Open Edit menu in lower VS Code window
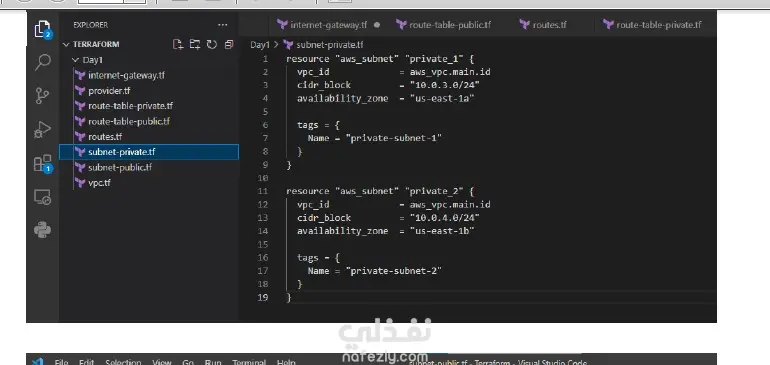The width and height of the screenshot is (770, 365). coord(86,363)
